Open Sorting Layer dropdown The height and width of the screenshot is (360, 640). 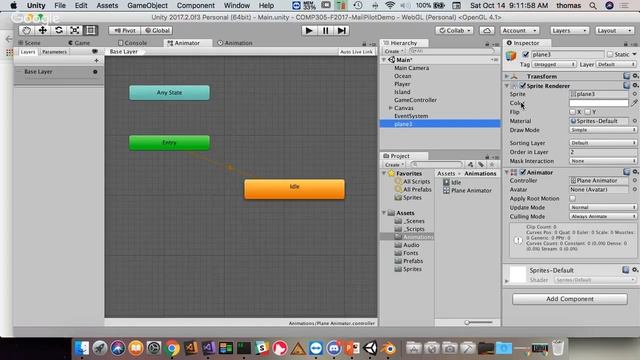coord(603,143)
